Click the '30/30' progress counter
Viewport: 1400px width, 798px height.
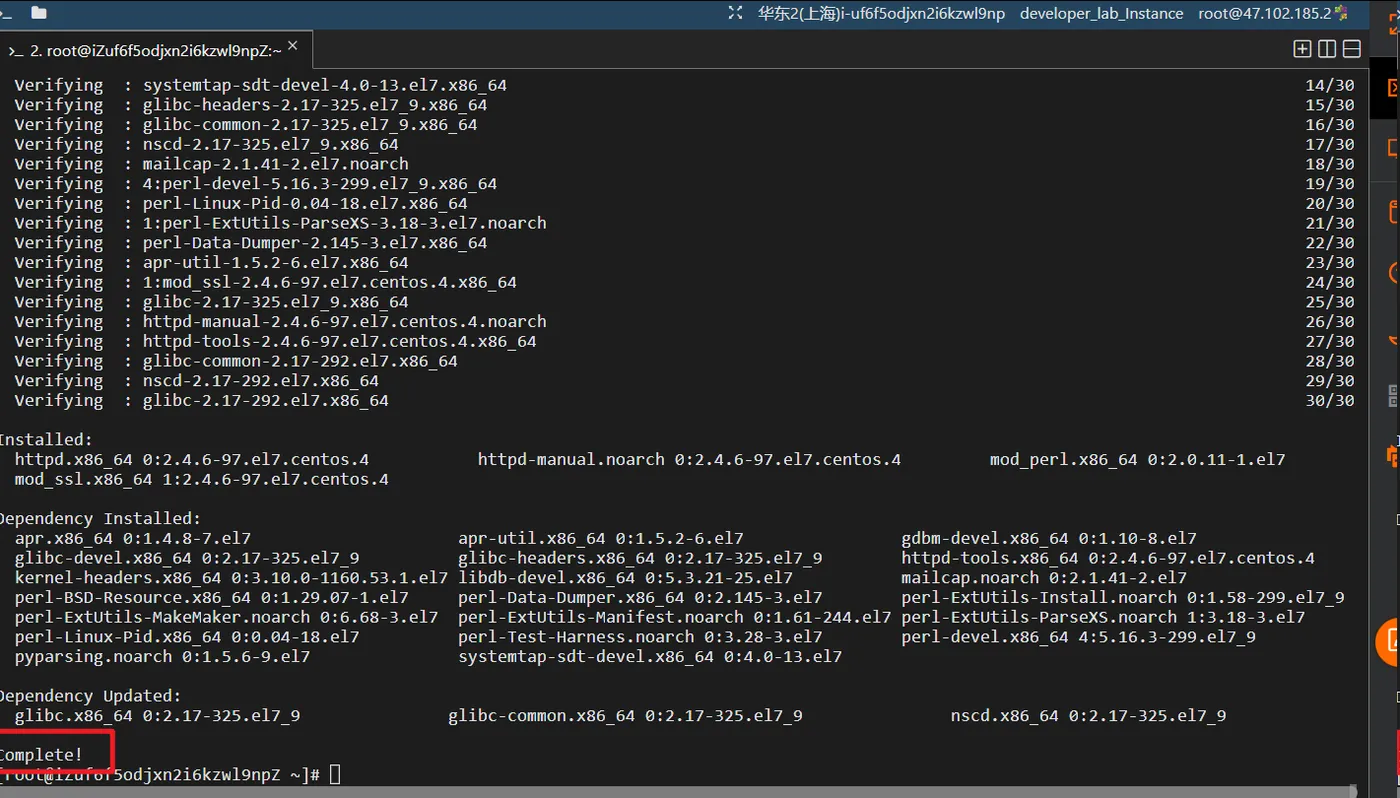click(1330, 400)
